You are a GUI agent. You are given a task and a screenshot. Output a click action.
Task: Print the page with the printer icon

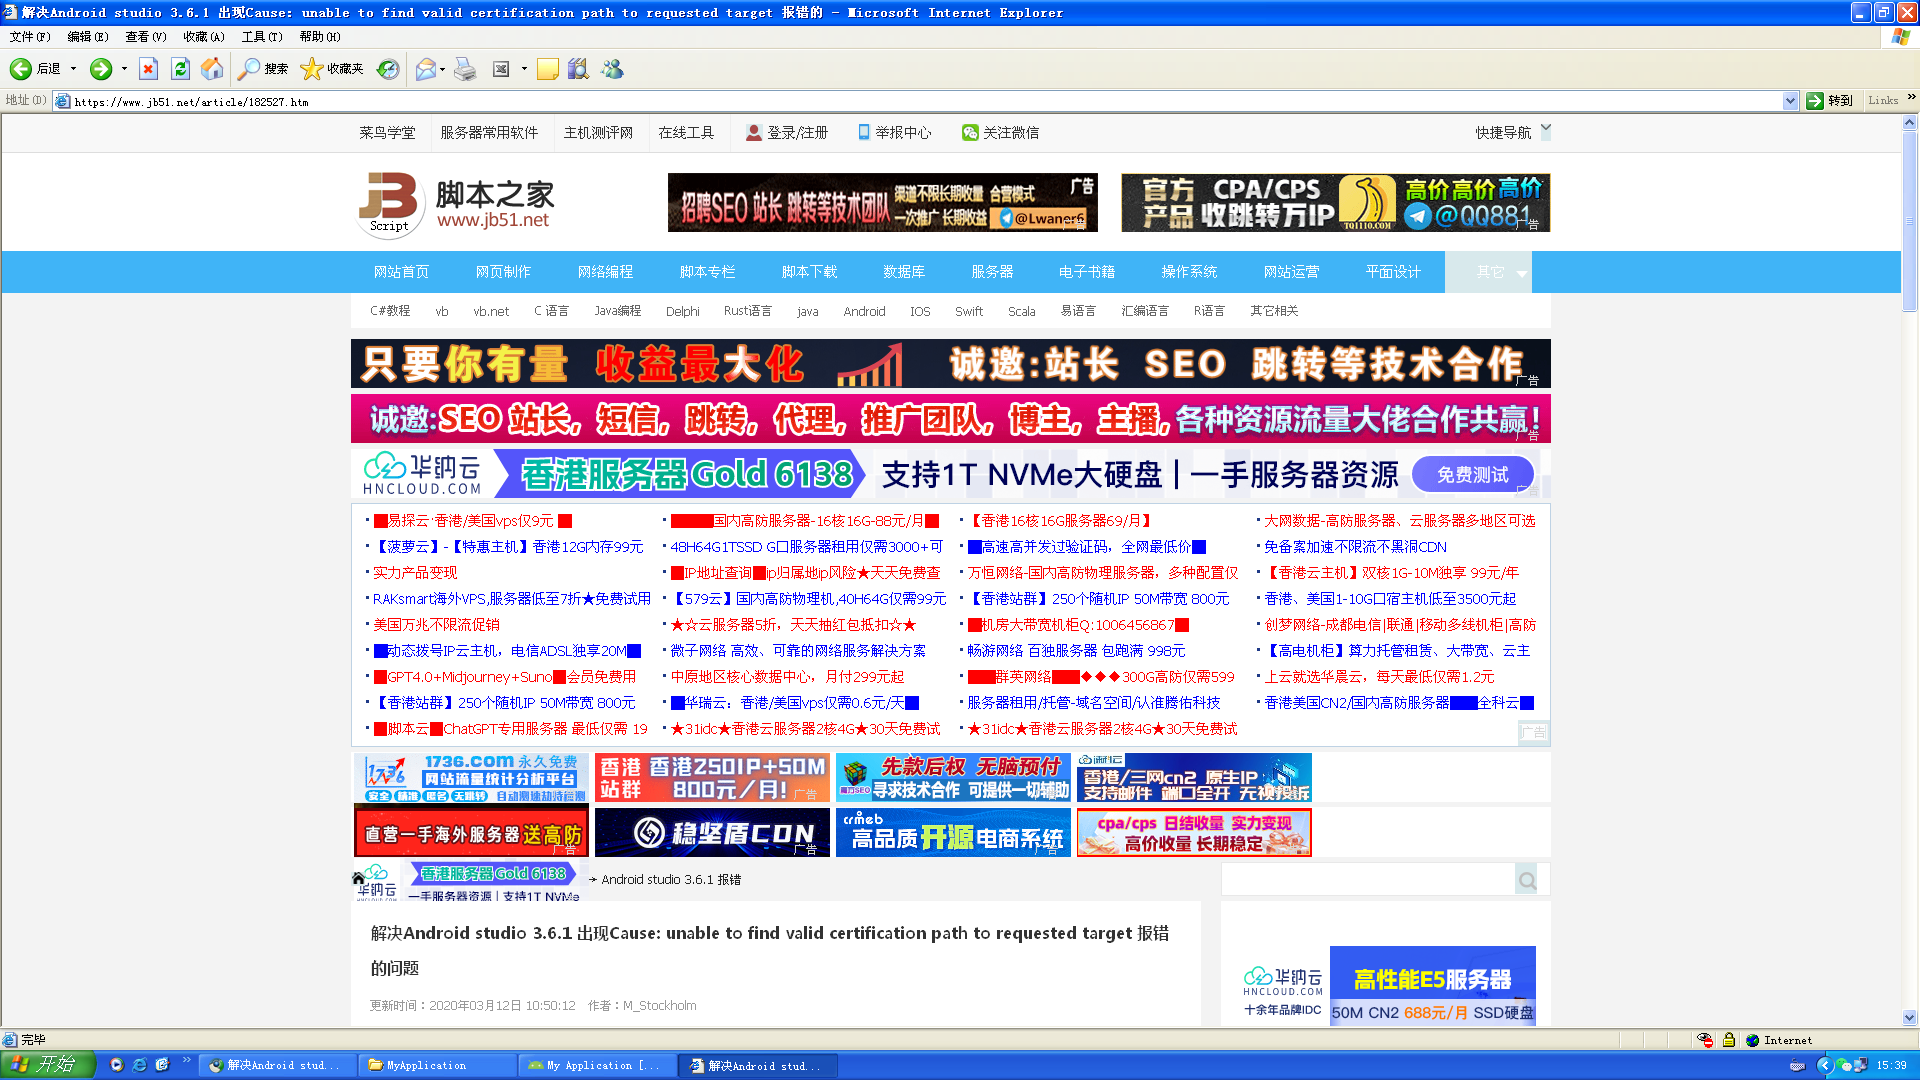(465, 69)
